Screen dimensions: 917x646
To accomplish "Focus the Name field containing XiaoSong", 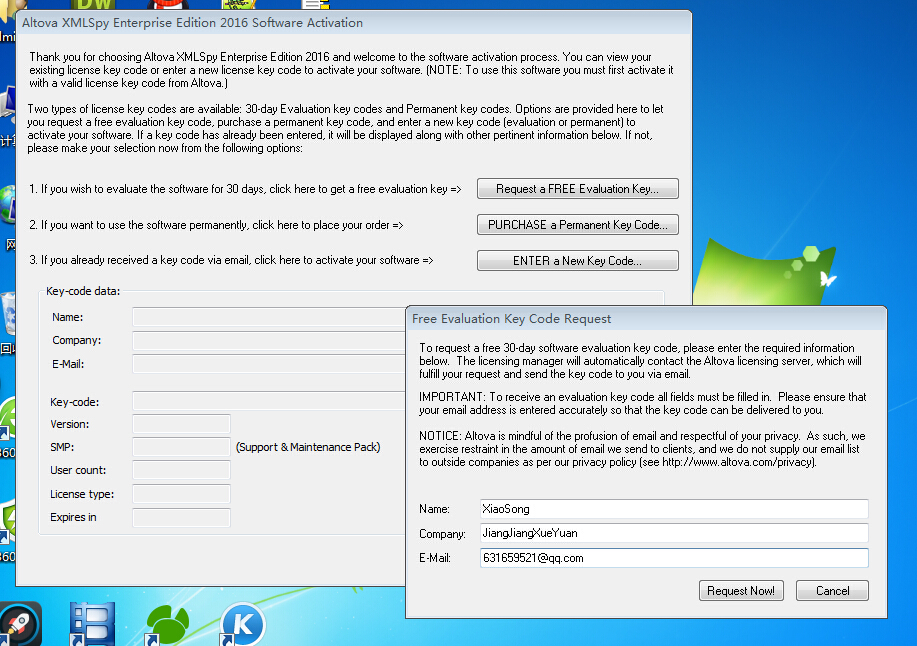I will point(674,509).
